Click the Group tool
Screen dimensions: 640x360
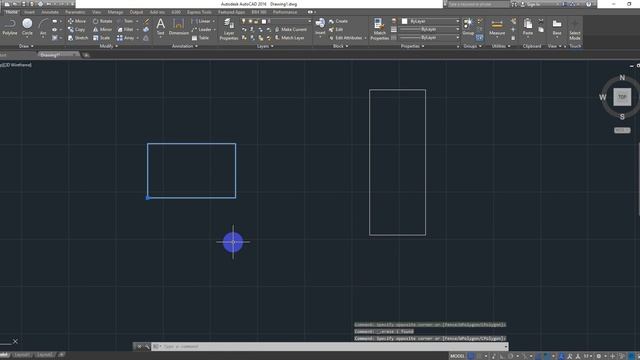tap(468, 27)
